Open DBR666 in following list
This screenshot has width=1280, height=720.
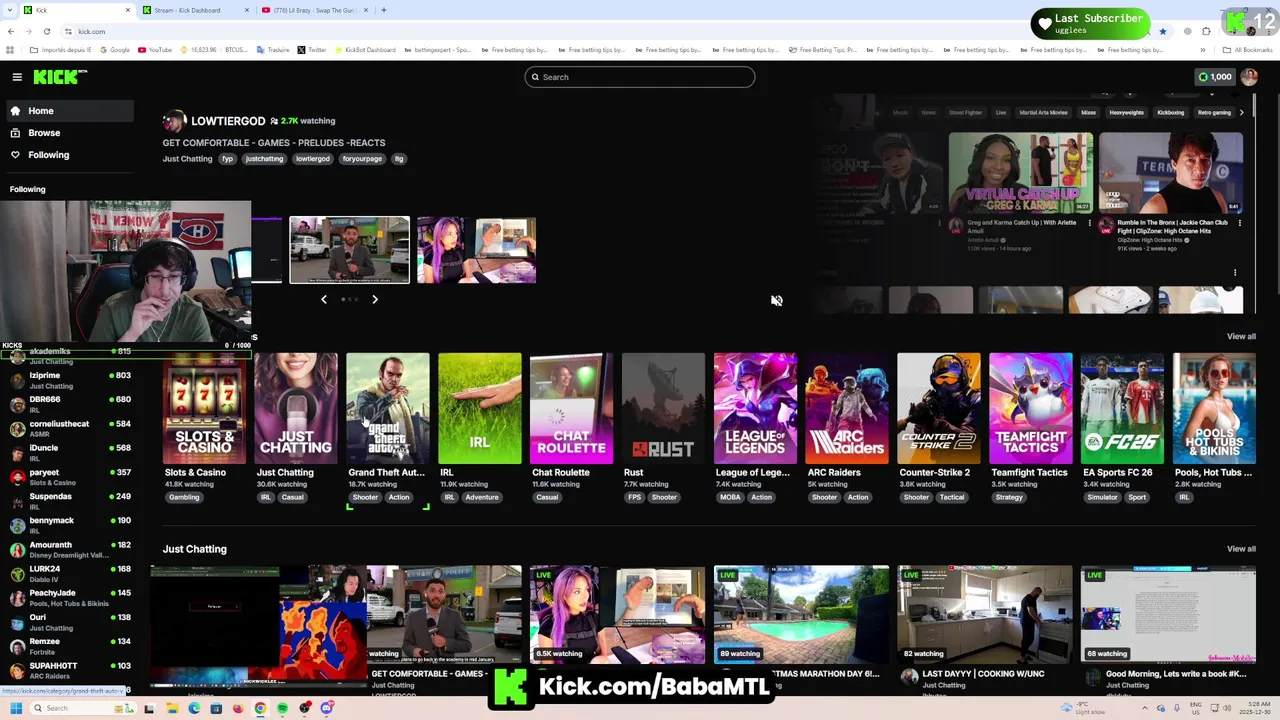[x=70, y=404]
